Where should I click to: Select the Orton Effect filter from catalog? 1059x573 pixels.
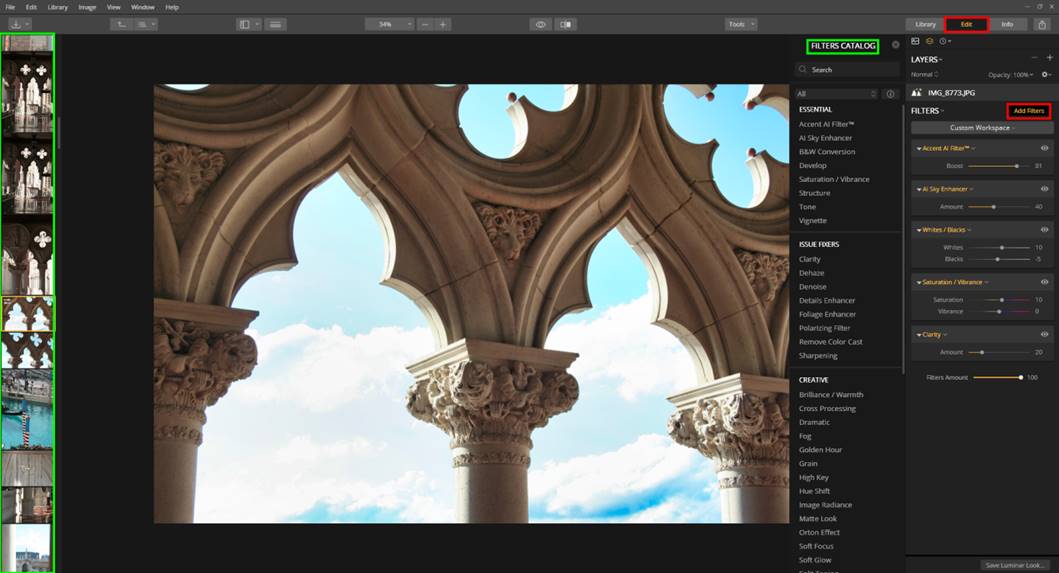(x=819, y=532)
